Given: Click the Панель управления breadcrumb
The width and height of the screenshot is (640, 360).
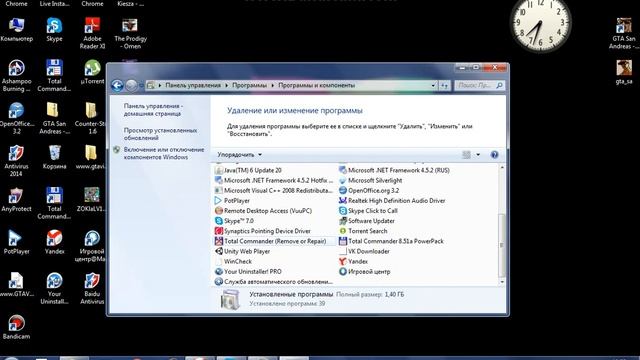Looking at the screenshot, I should [x=193, y=85].
